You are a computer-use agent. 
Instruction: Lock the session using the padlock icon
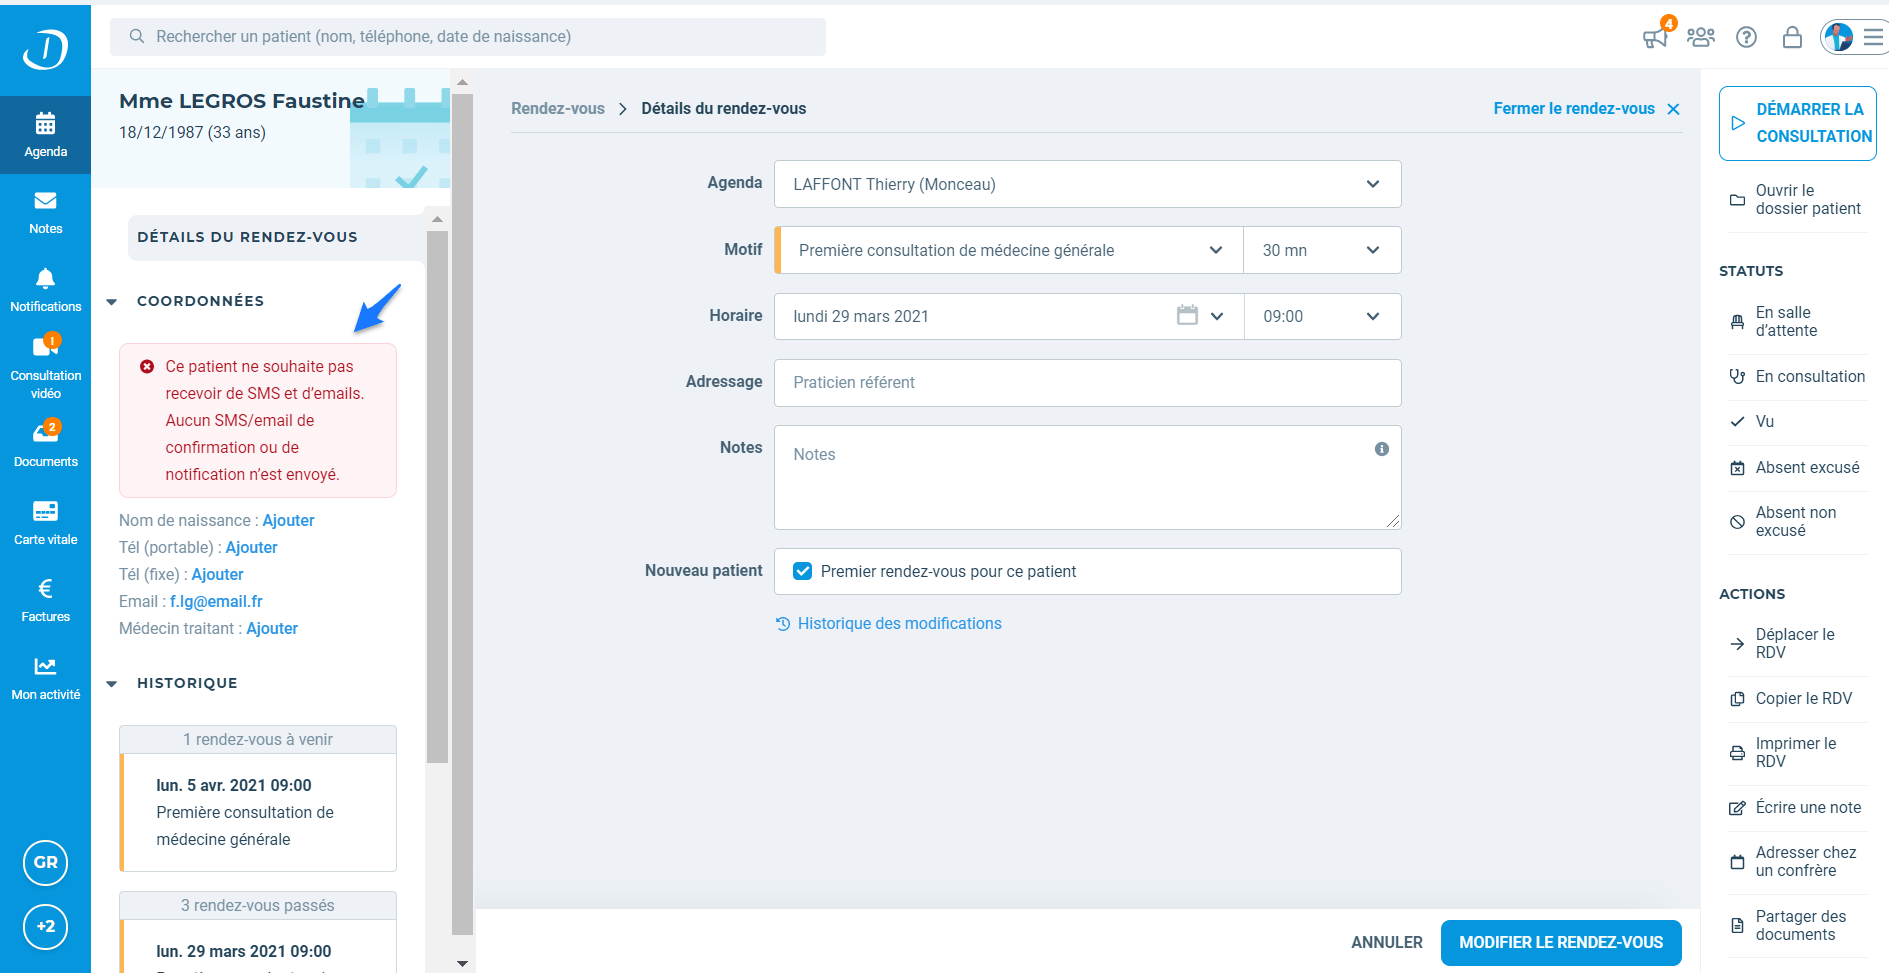tap(1793, 37)
